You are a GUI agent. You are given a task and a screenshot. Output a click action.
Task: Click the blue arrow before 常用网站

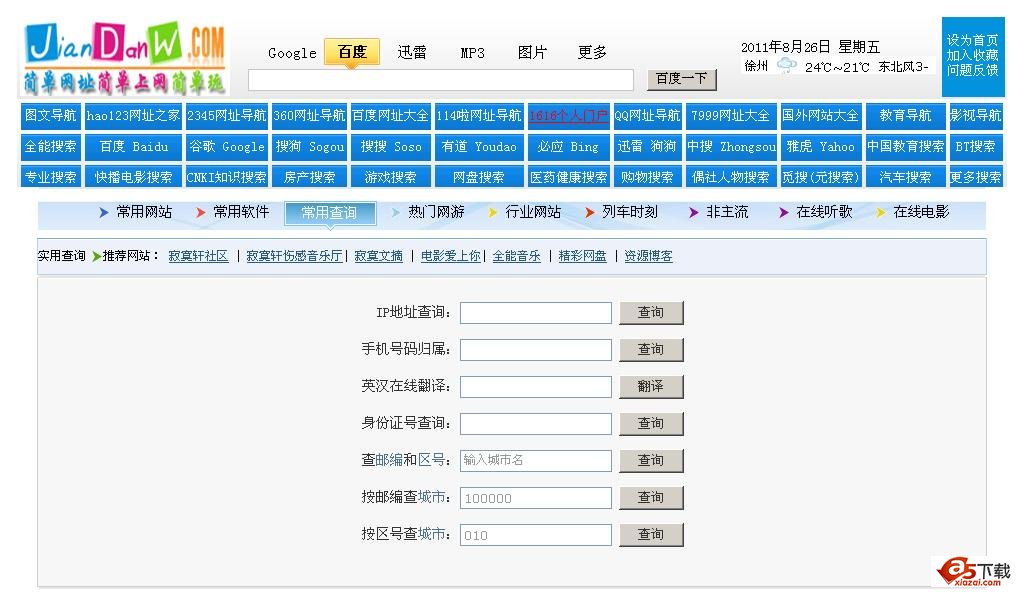[x=103, y=212]
